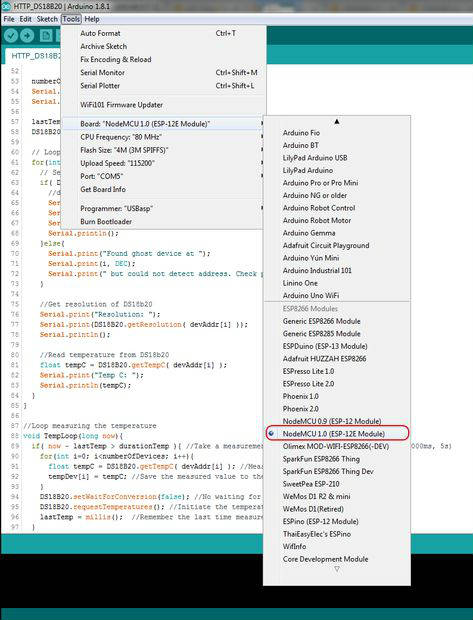Image resolution: width=473 pixels, height=620 pixels.
Task: Select Arduino Pro or Pro Mini
Action: tap(337, 183)
